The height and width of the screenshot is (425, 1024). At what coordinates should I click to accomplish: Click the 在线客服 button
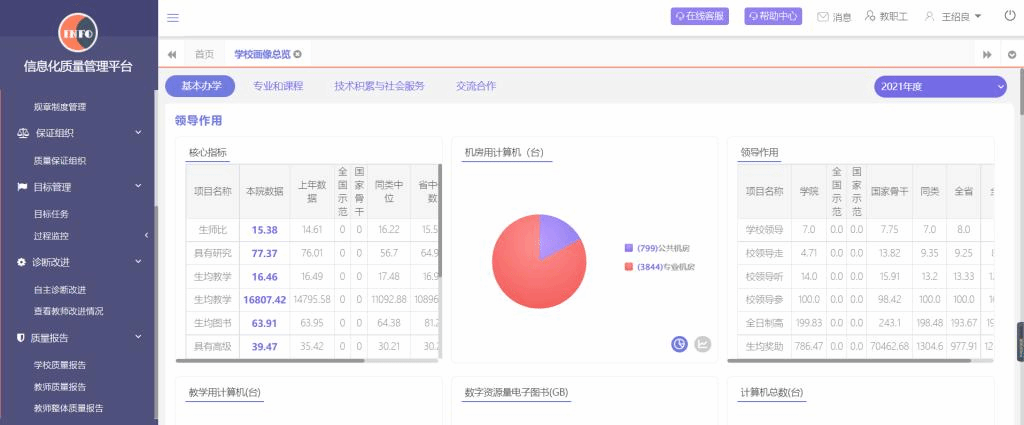click(x=700, y=16)
